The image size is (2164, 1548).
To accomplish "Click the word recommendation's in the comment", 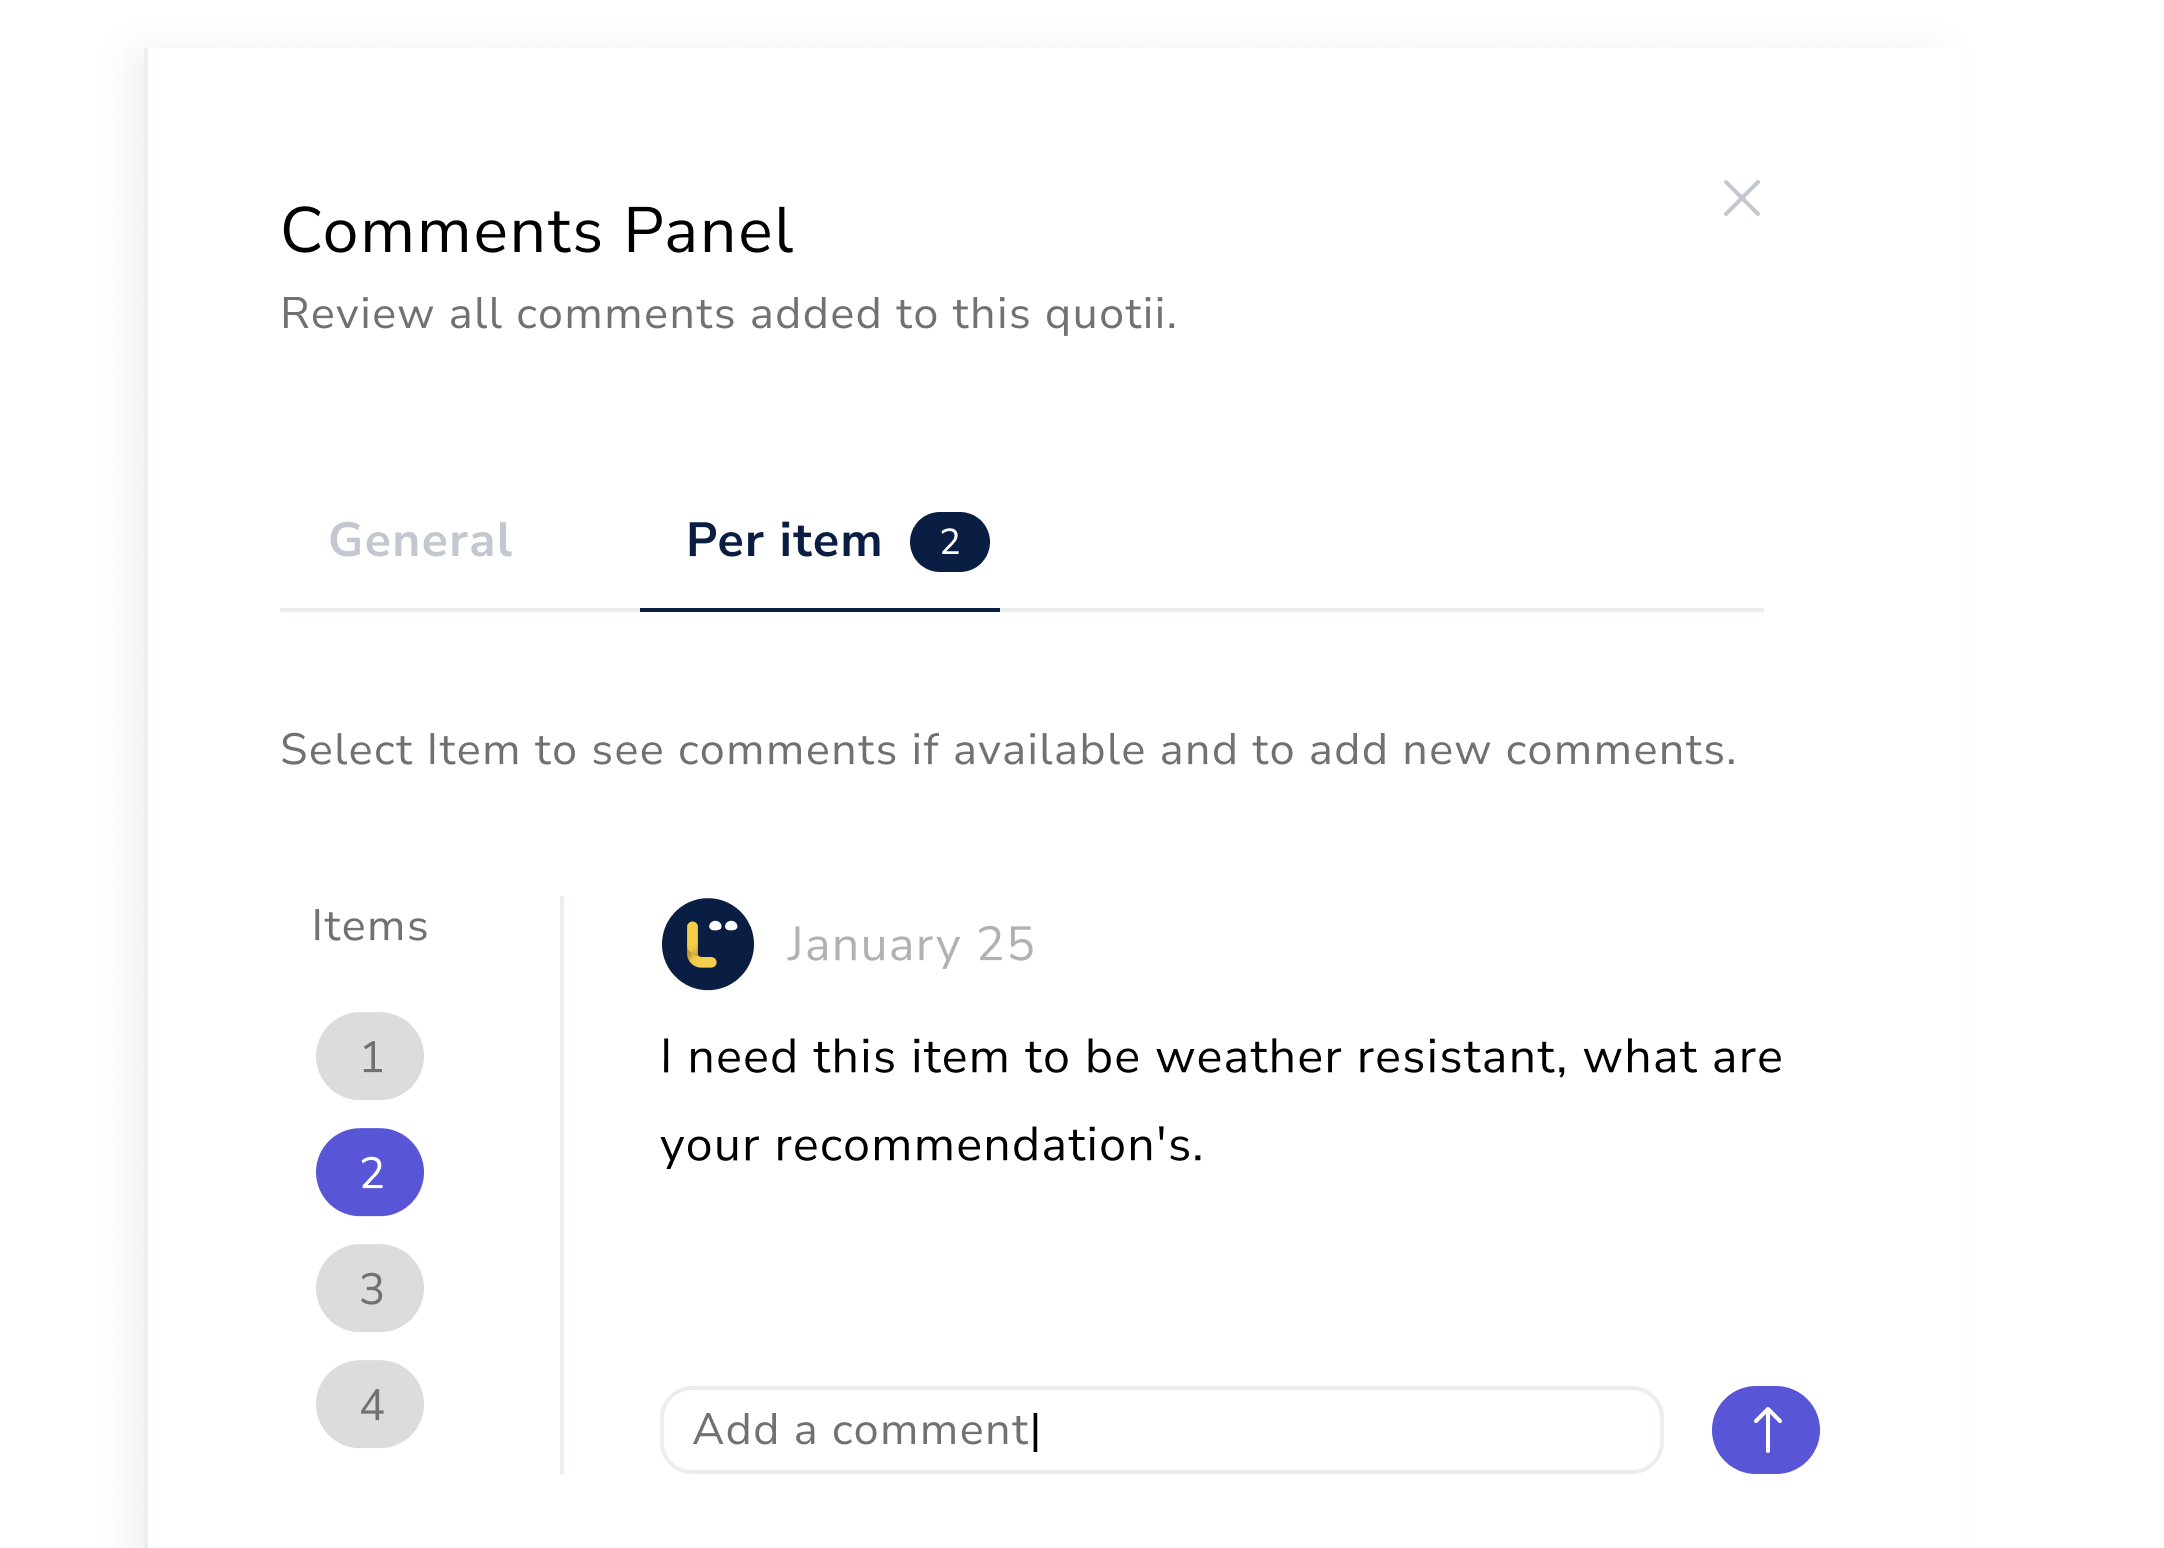I will coord(988,1144).
